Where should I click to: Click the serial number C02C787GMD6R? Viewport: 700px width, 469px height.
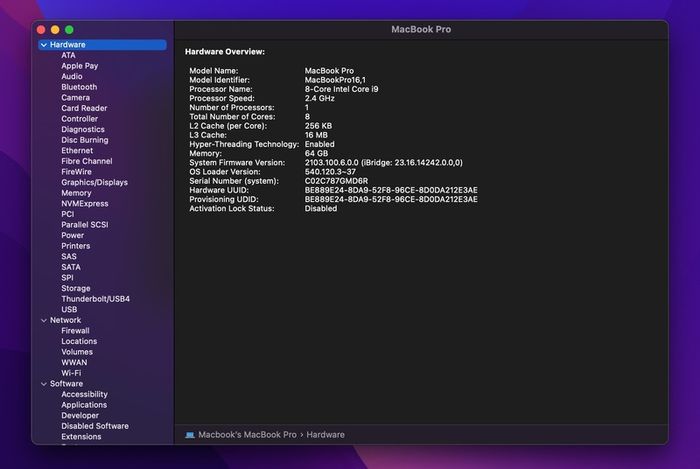pos(337,181)
